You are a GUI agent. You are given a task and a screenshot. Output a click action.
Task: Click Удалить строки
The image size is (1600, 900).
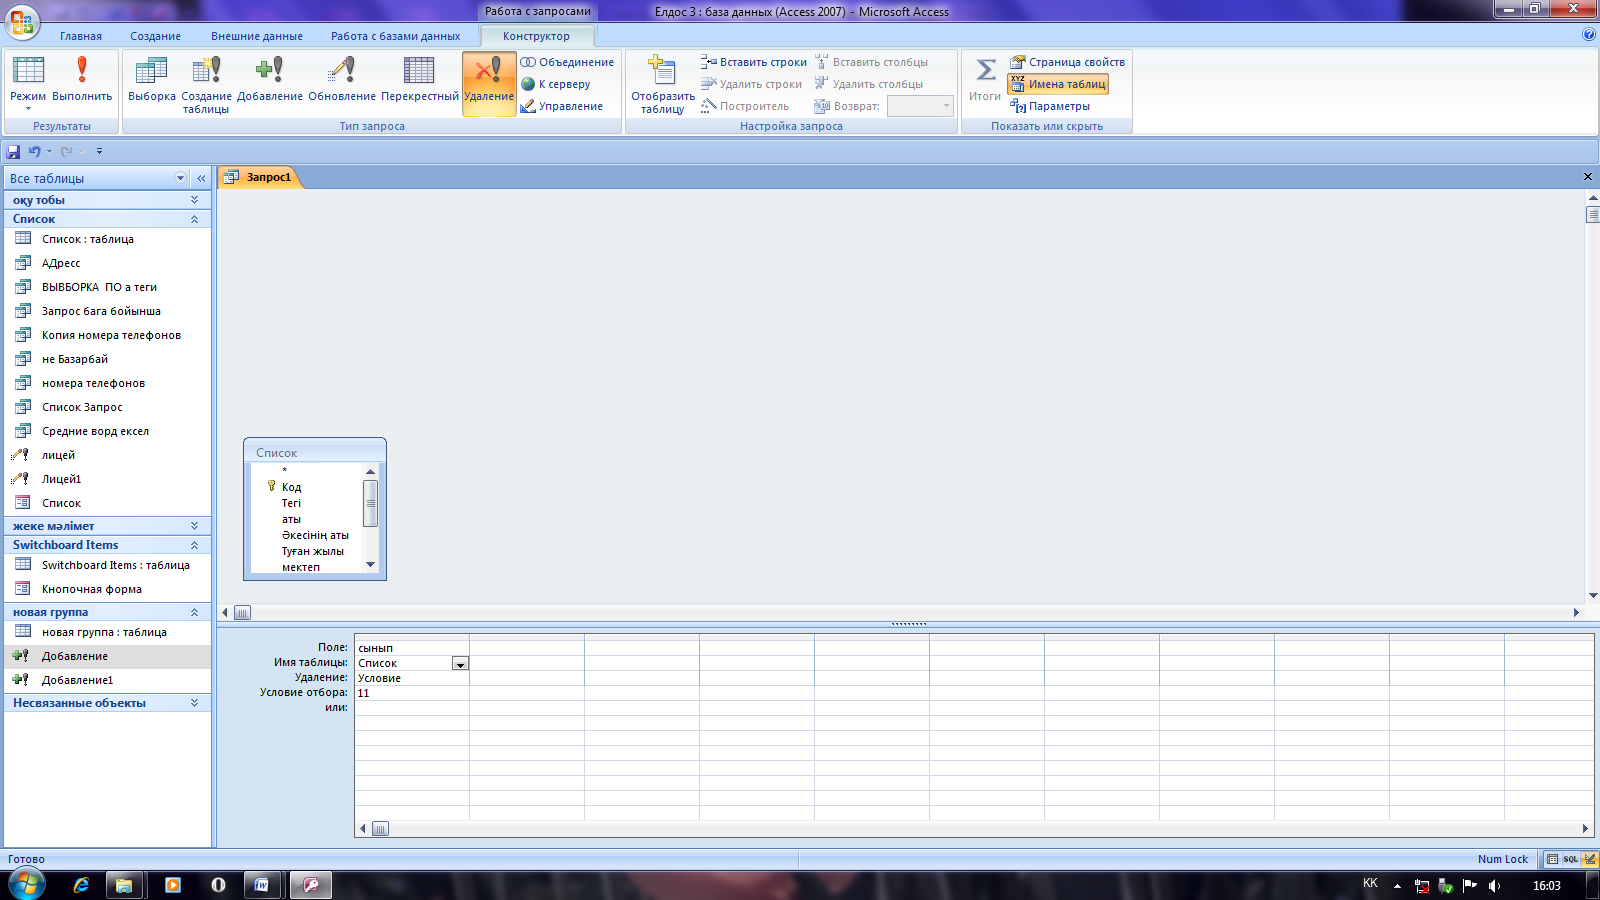click(751, 84)
